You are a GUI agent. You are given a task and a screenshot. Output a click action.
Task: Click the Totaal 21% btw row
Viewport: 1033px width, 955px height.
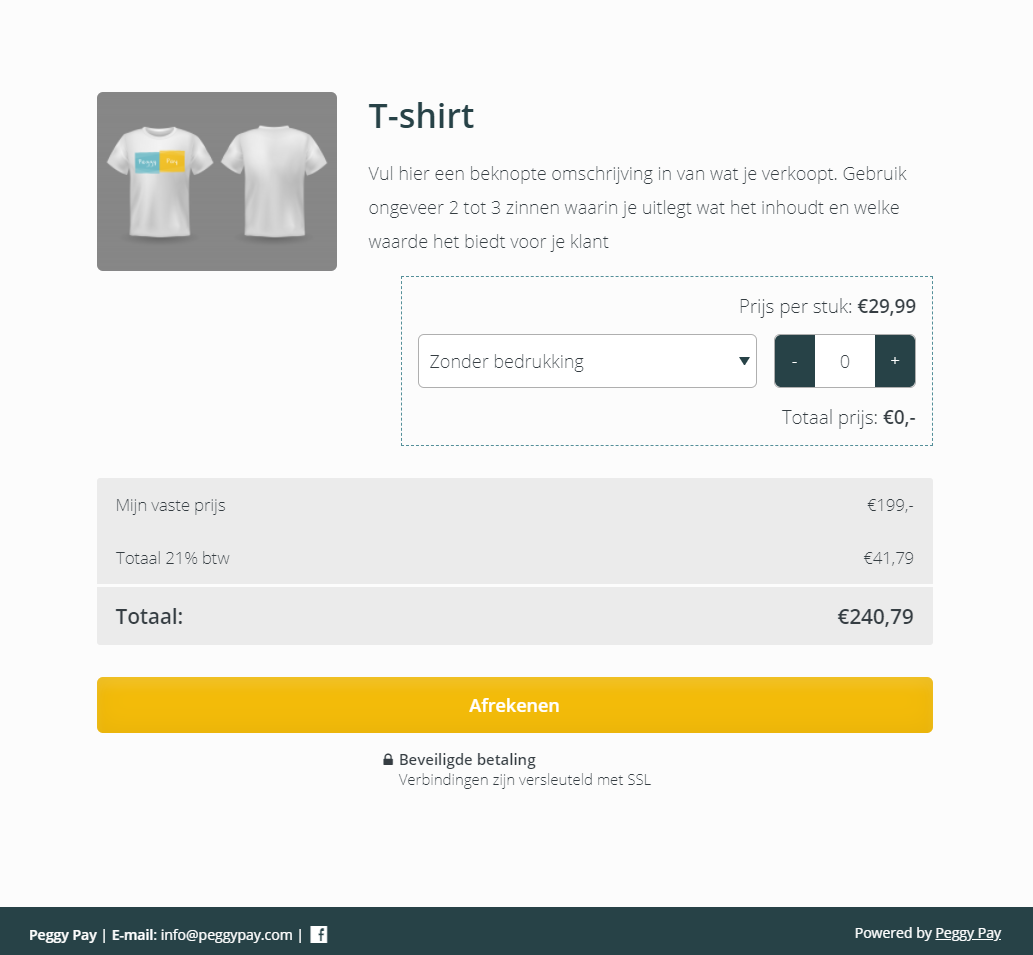tap(515, 558)
